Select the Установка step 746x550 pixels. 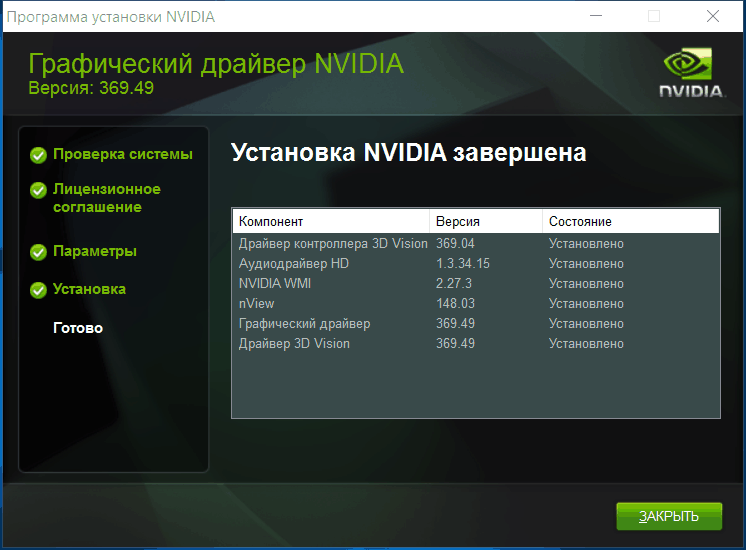point(89,289)
